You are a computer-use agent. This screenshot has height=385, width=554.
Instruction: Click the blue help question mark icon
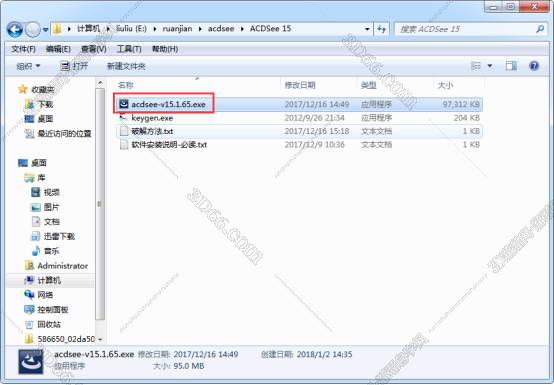point(534,66)
